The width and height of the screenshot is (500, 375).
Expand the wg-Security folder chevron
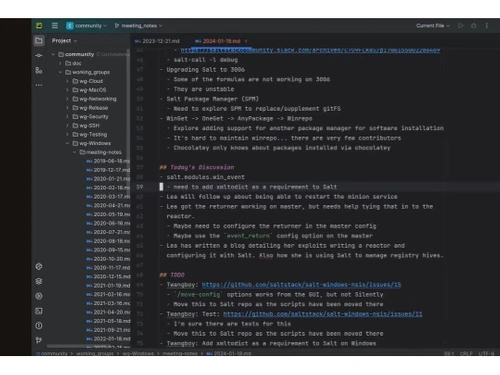(67, 117)
